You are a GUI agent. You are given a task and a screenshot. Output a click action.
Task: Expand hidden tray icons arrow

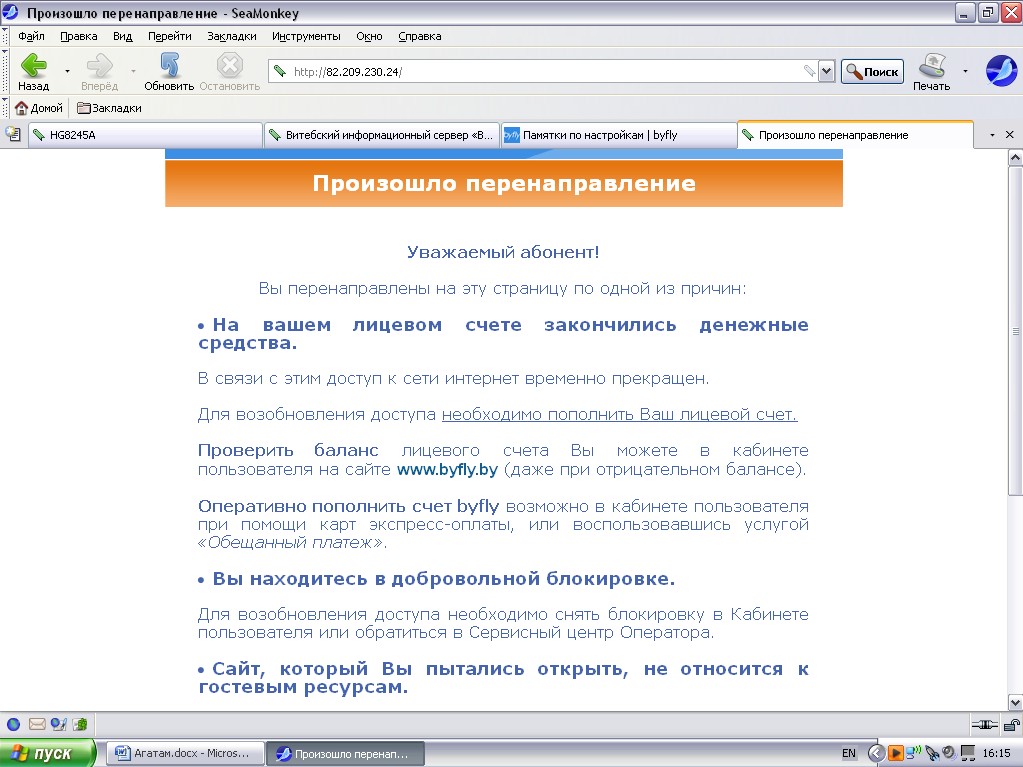point(876,753)
